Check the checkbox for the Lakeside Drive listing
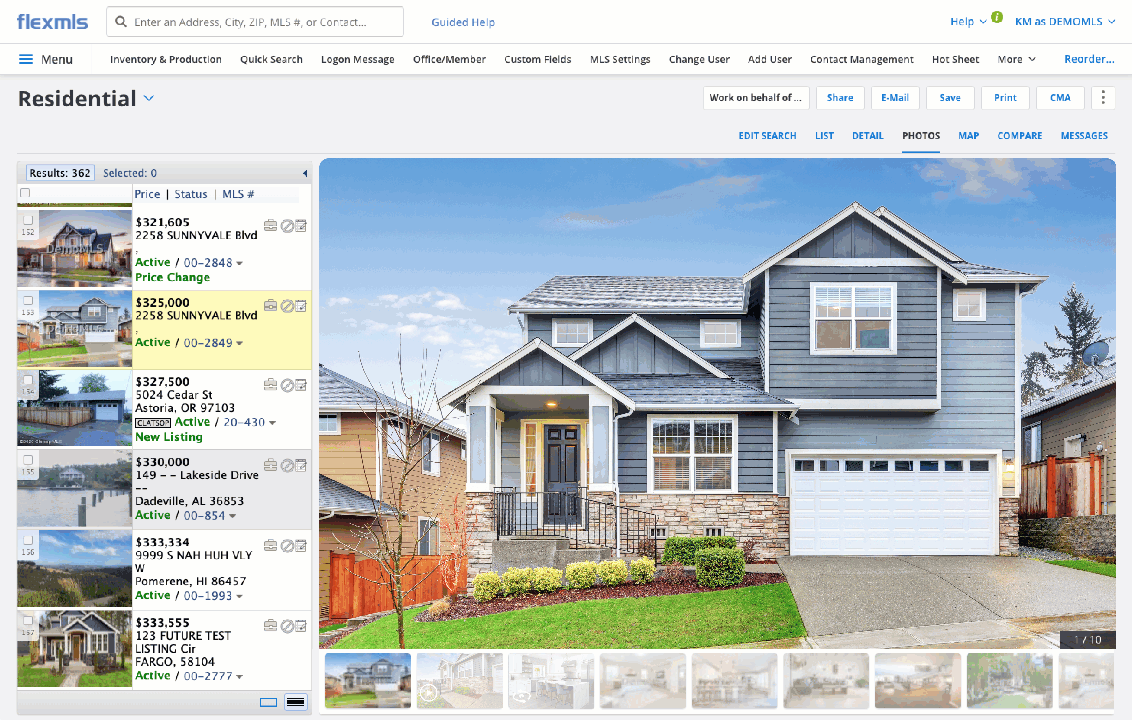Viewport: 1132px width, 720px height. 27,460
